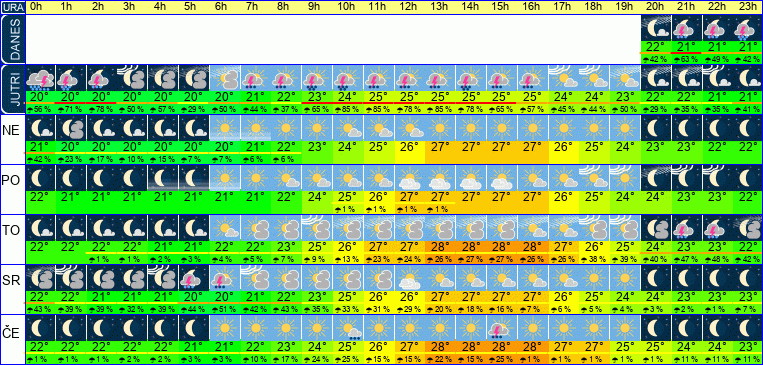This screenshot has height=365, width=763.
Task: Click the NE 12h sun with cloud icon
Action: point(410,128)
